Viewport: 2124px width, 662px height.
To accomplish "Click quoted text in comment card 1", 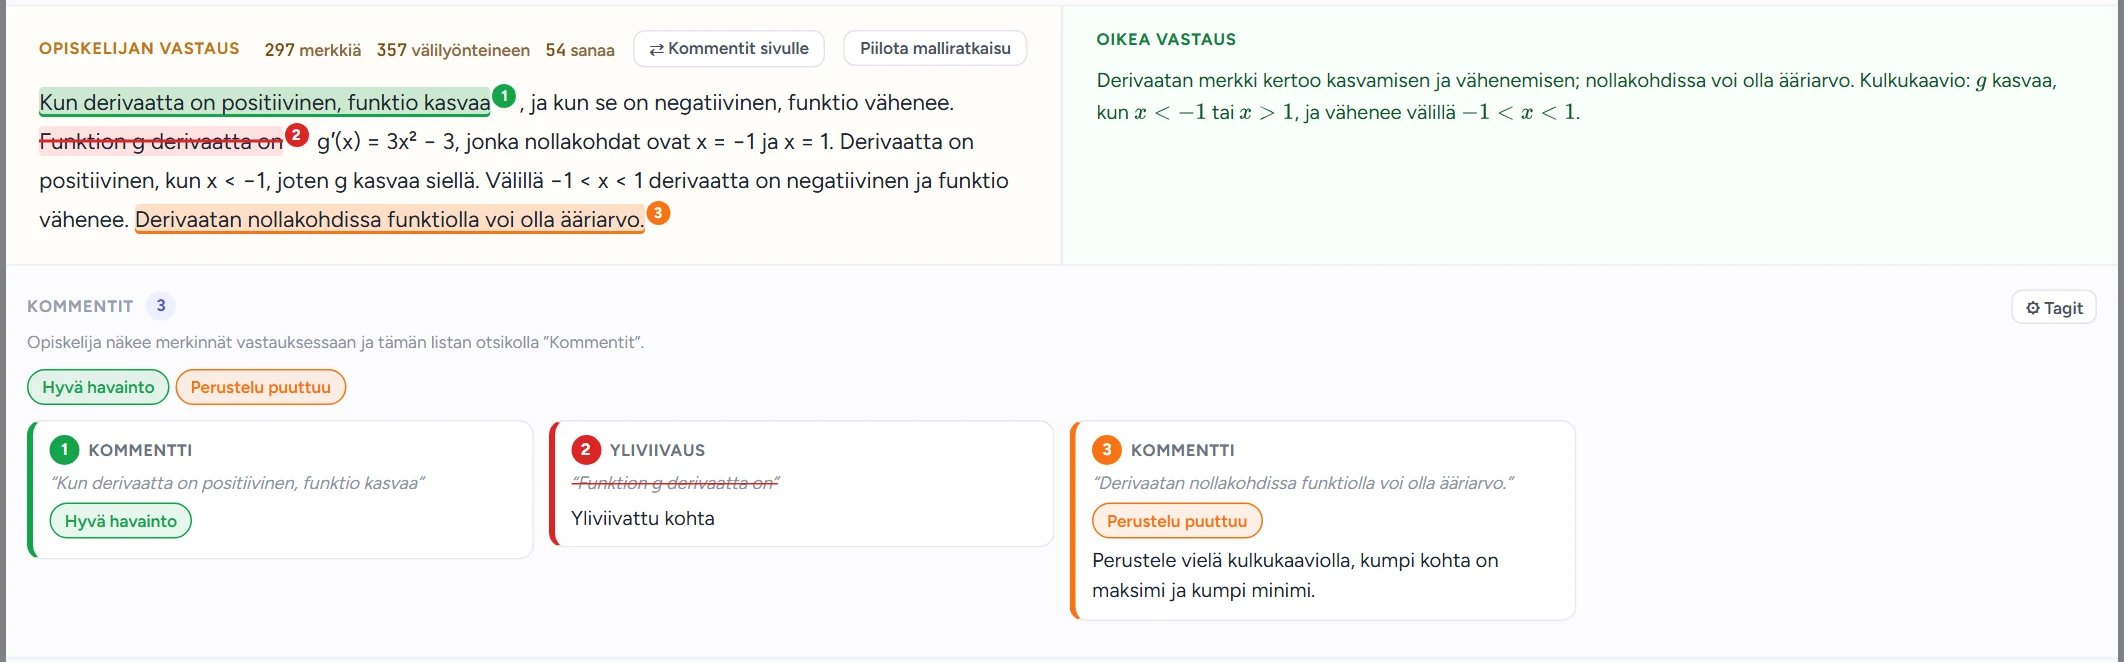I will 238,483.
